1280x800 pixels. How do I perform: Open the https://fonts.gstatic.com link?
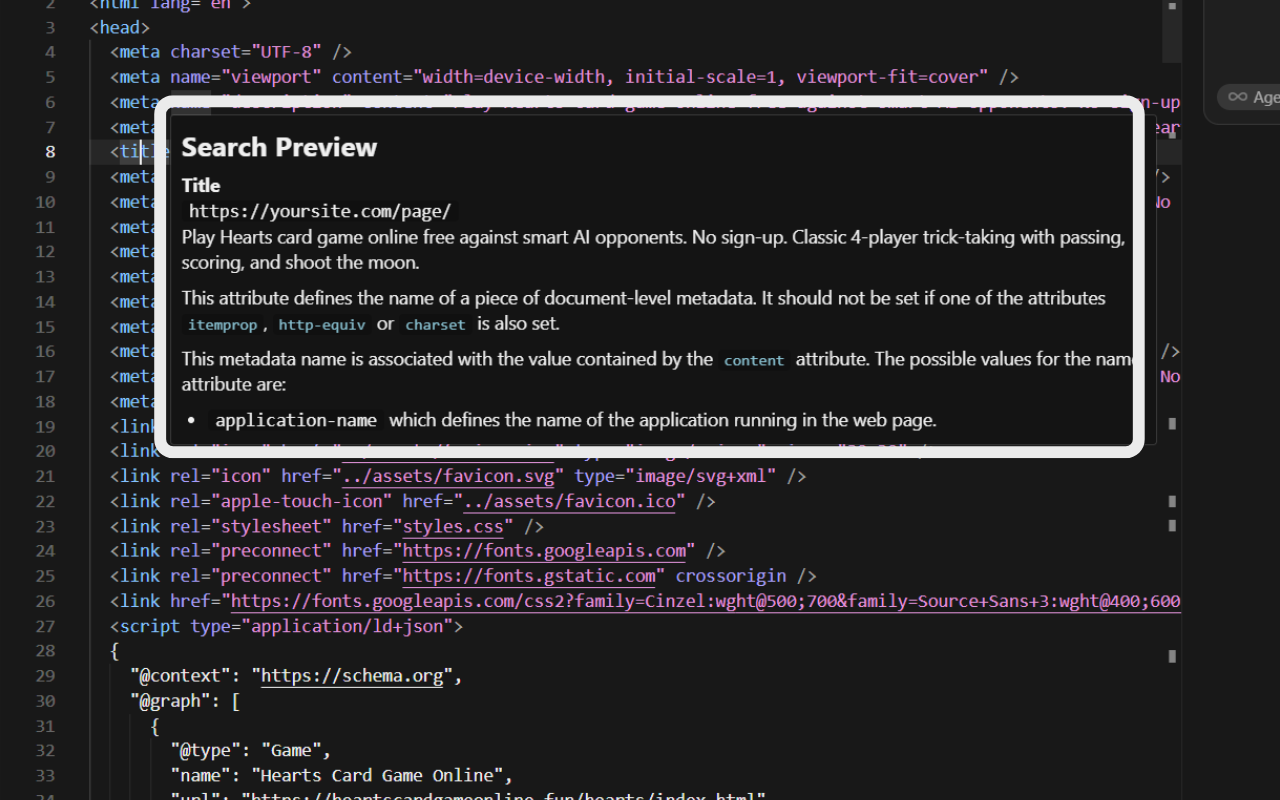coord(529,576)
